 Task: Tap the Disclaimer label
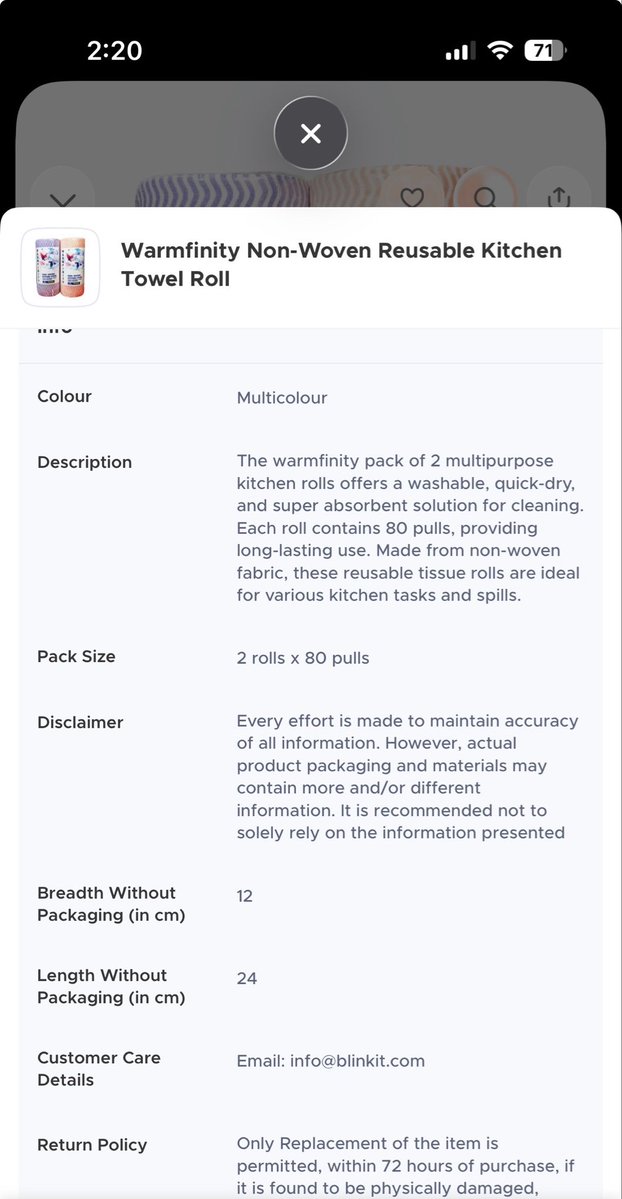80,722
